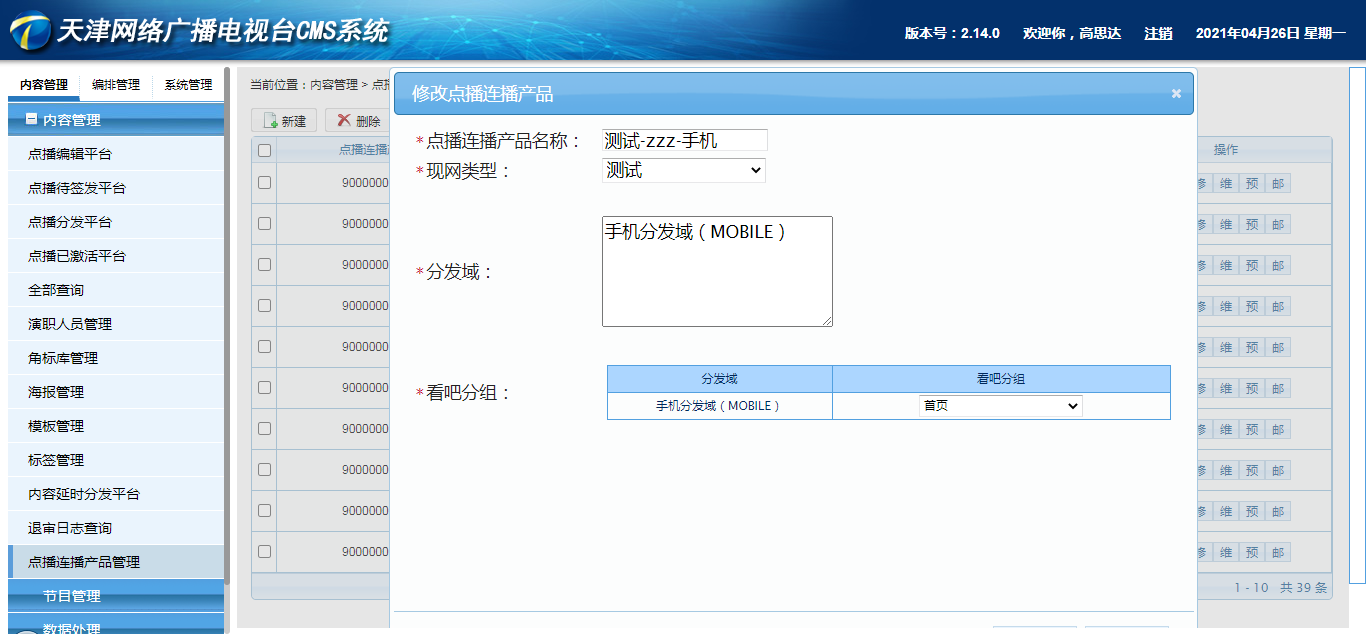
Task: Open 模板管理 in sidebar
Action: pyautogui.click(x=116, y=426)
